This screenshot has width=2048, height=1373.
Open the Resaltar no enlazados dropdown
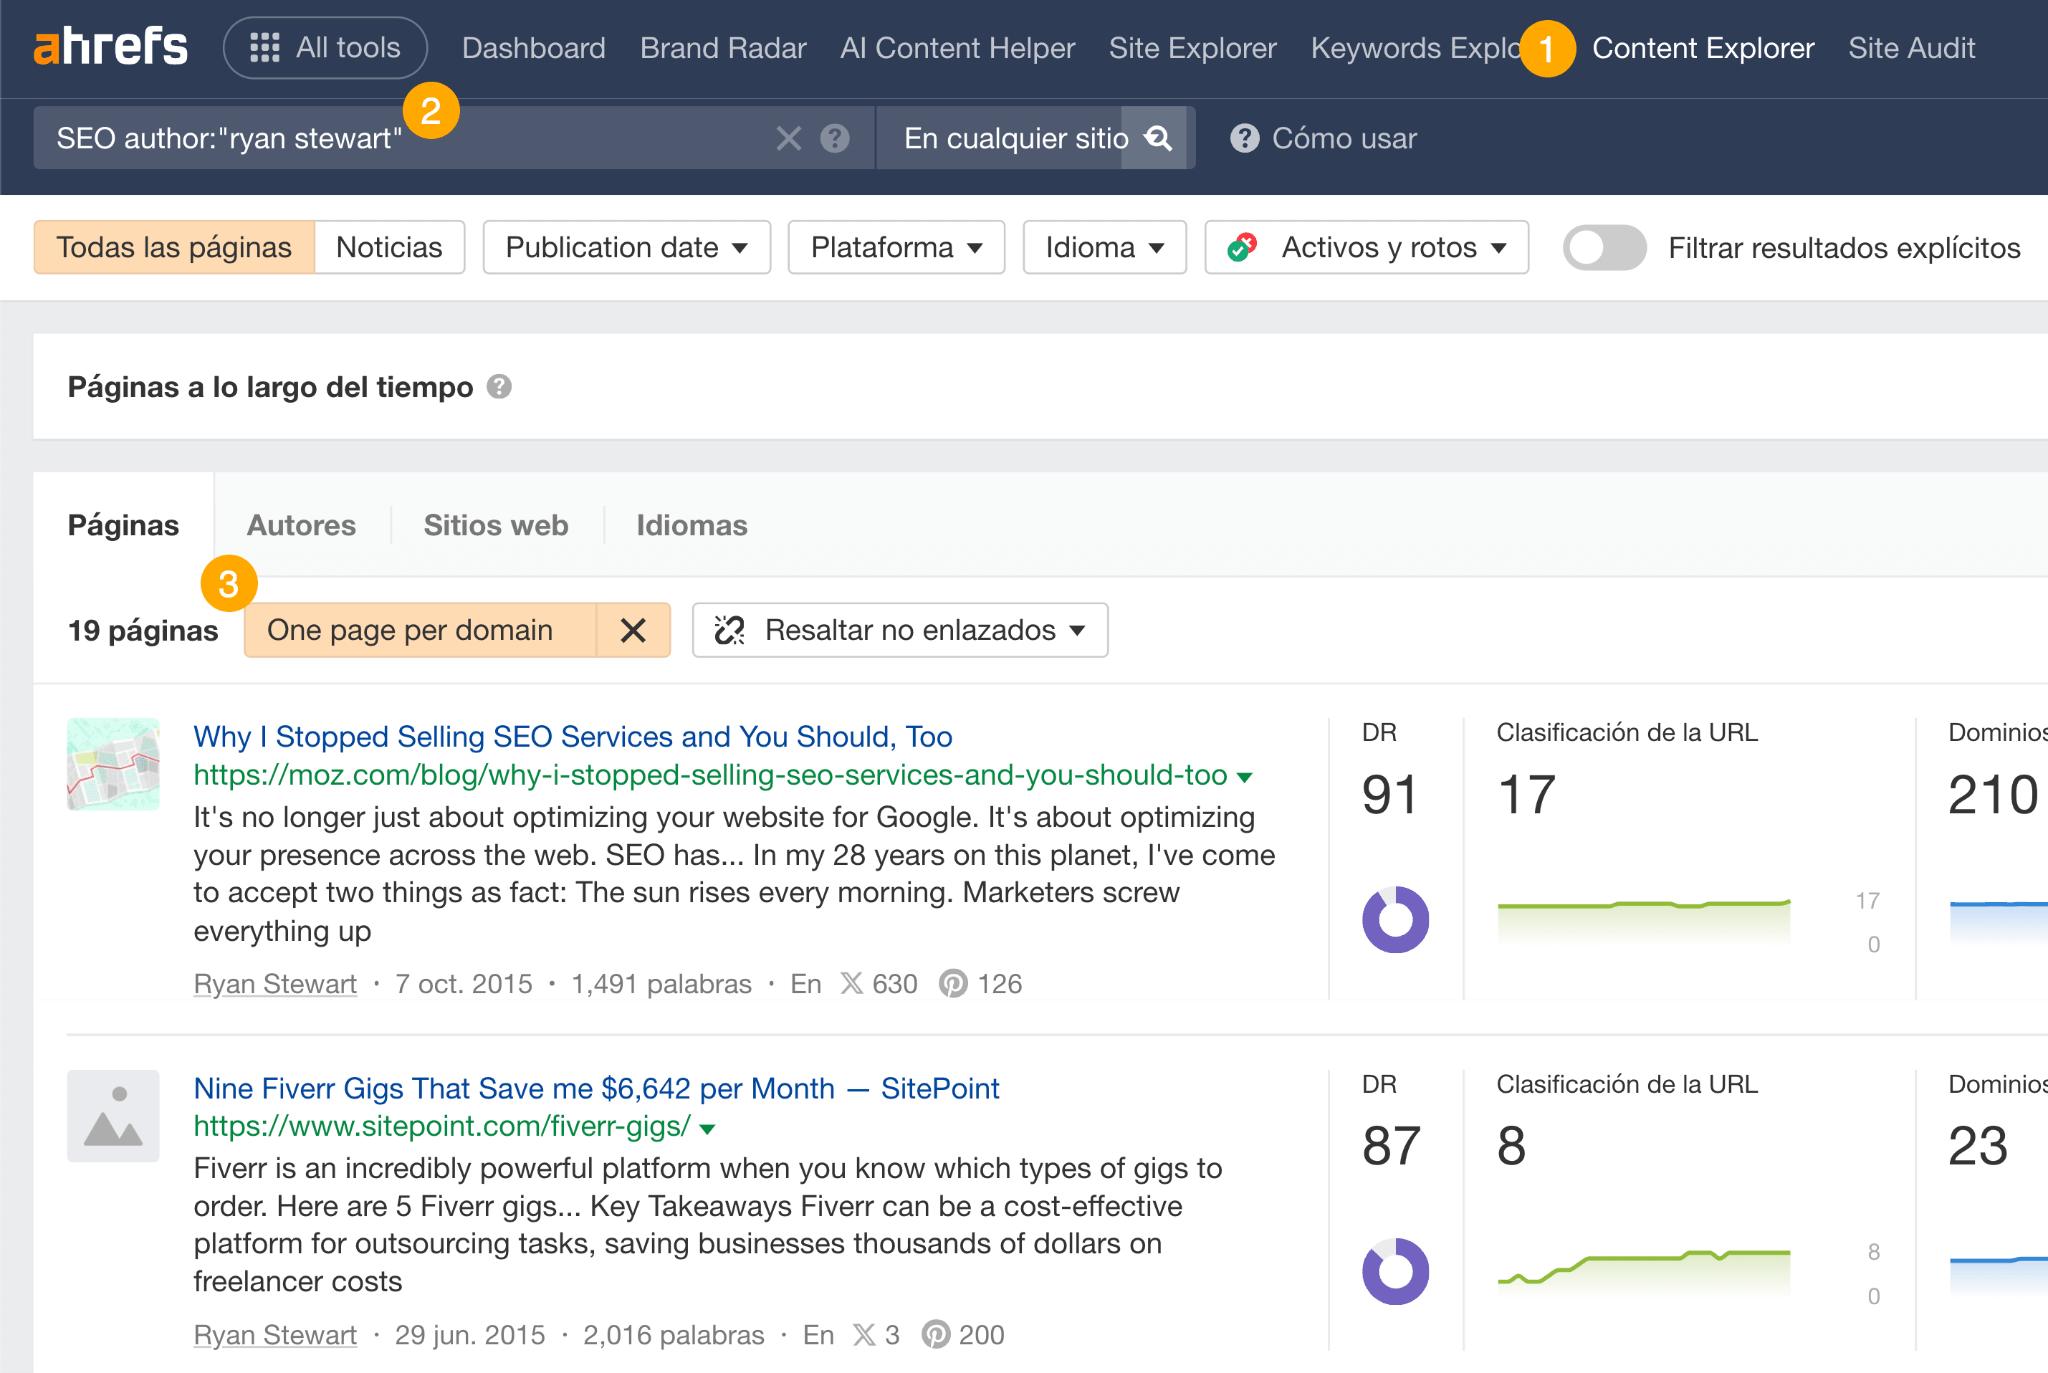[x=898, y=630]
